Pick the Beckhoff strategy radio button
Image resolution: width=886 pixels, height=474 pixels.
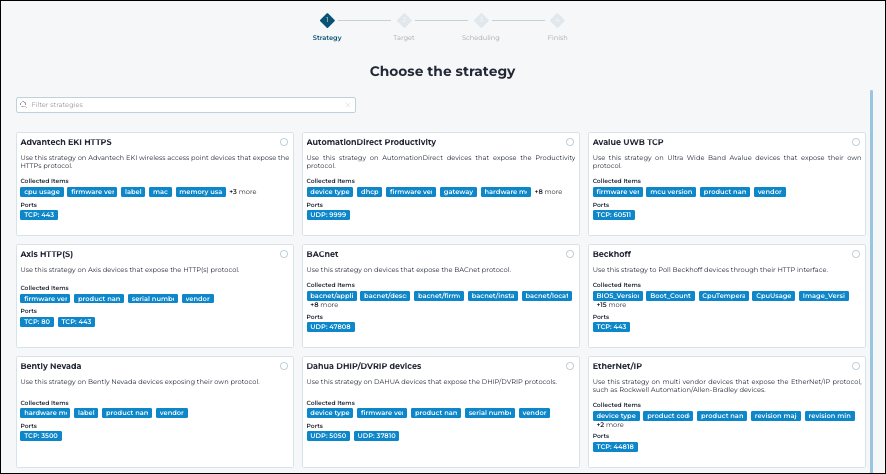[x=856, y=254]
